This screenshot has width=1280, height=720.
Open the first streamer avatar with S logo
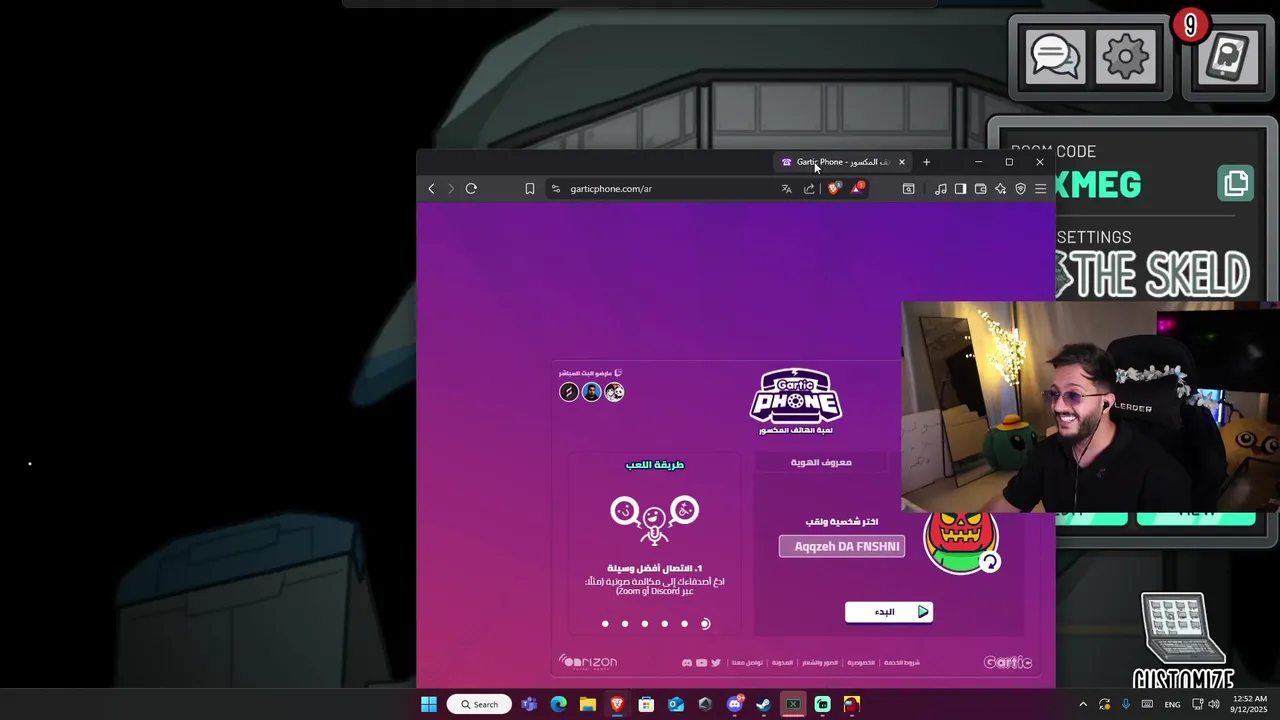click(x=569, y=392)
